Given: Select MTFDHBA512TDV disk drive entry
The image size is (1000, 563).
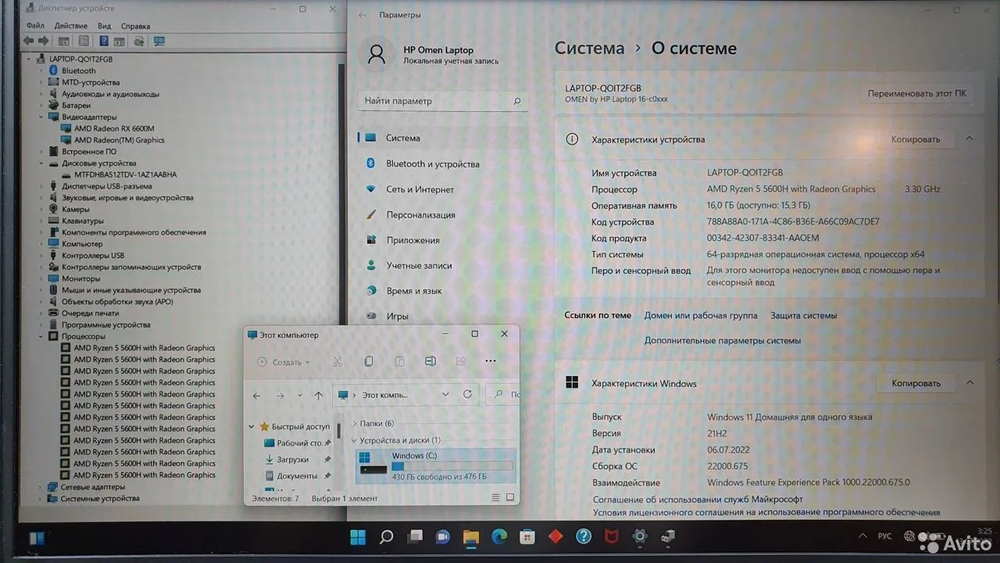Looking at the screenshot, I should [x=125, y=174].
